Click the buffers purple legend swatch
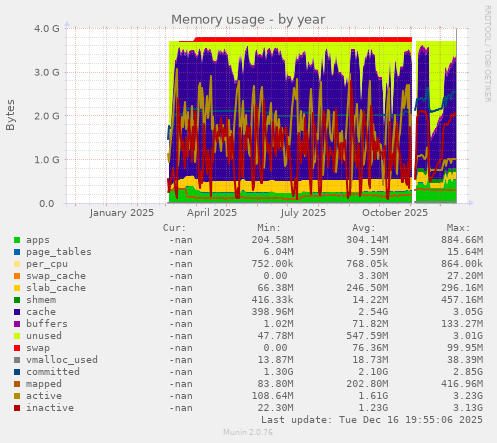 pyautogui.click(x=17, y=324)
